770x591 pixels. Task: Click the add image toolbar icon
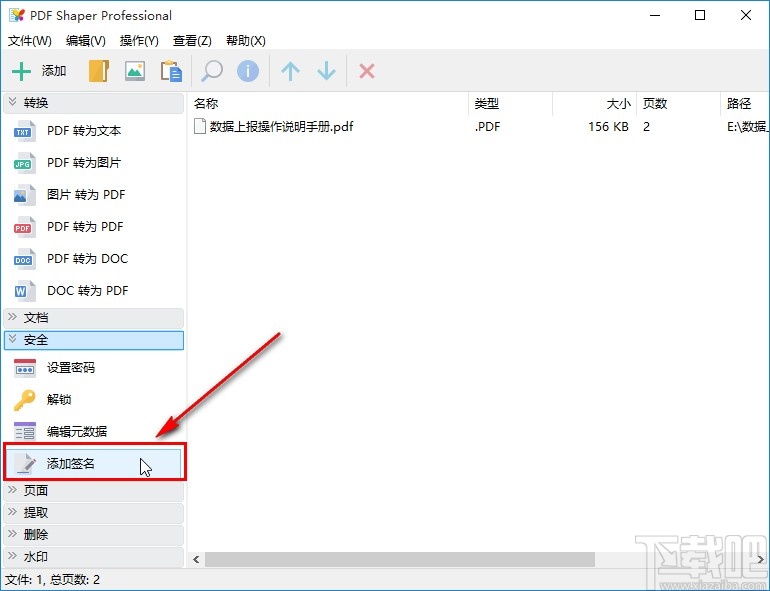tap(135, 71)
